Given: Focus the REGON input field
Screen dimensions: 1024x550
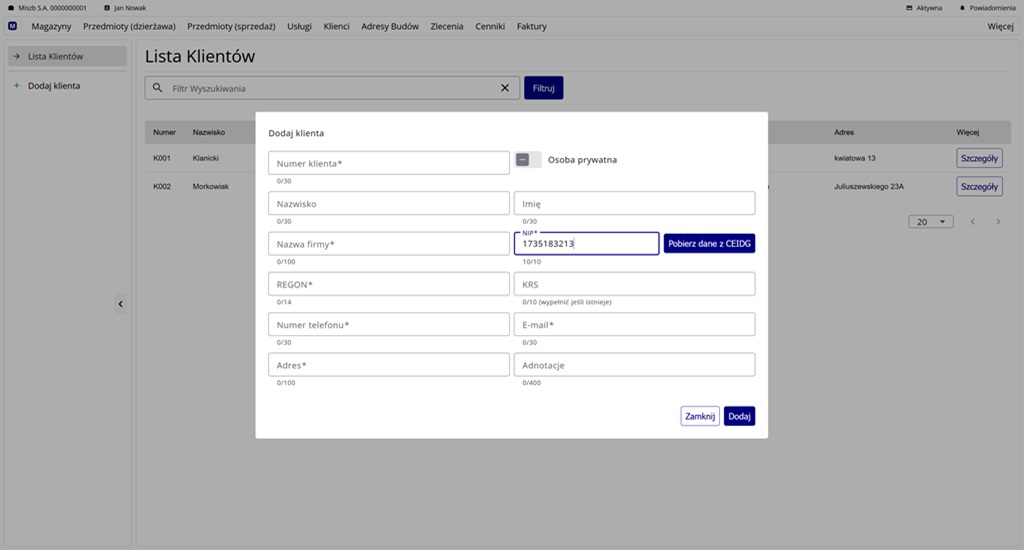Looking at the screenshot, I should coord(389,284).
